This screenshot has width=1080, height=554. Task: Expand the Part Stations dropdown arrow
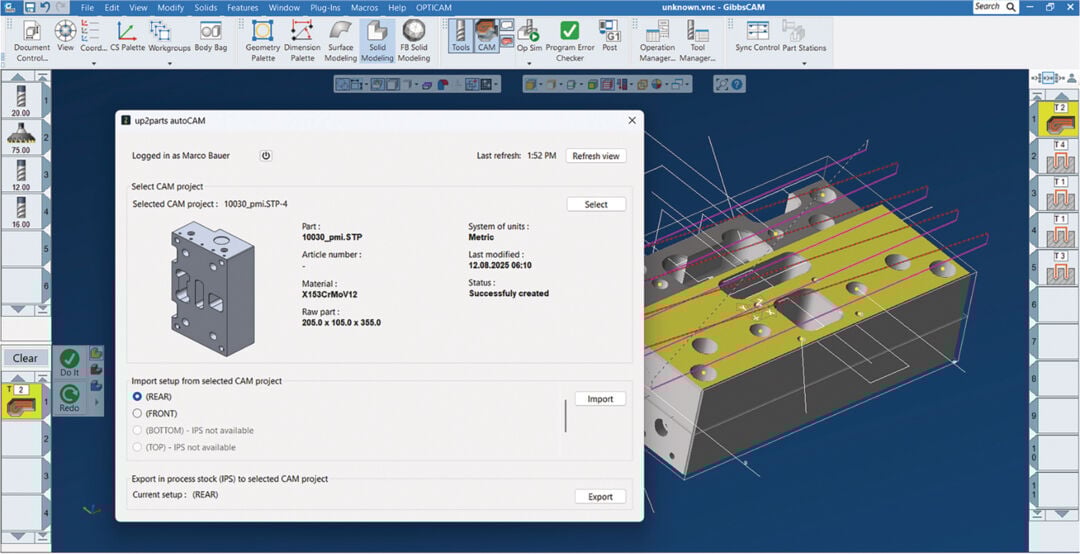tap(805, 64)
